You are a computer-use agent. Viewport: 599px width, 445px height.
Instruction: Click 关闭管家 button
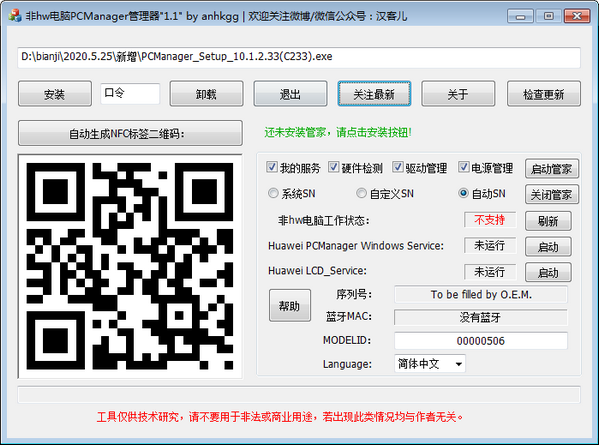(x=552, y=194)
